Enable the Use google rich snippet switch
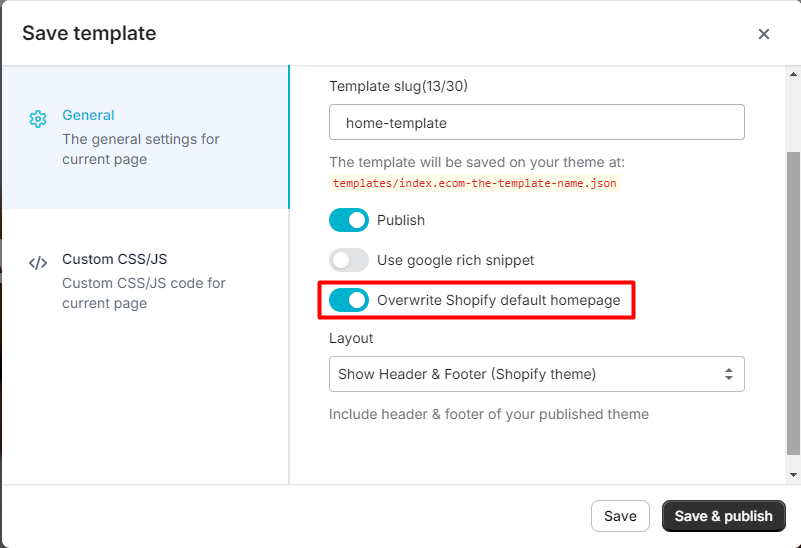This screenshot has height=548, width=801. [x=349, y=260]
